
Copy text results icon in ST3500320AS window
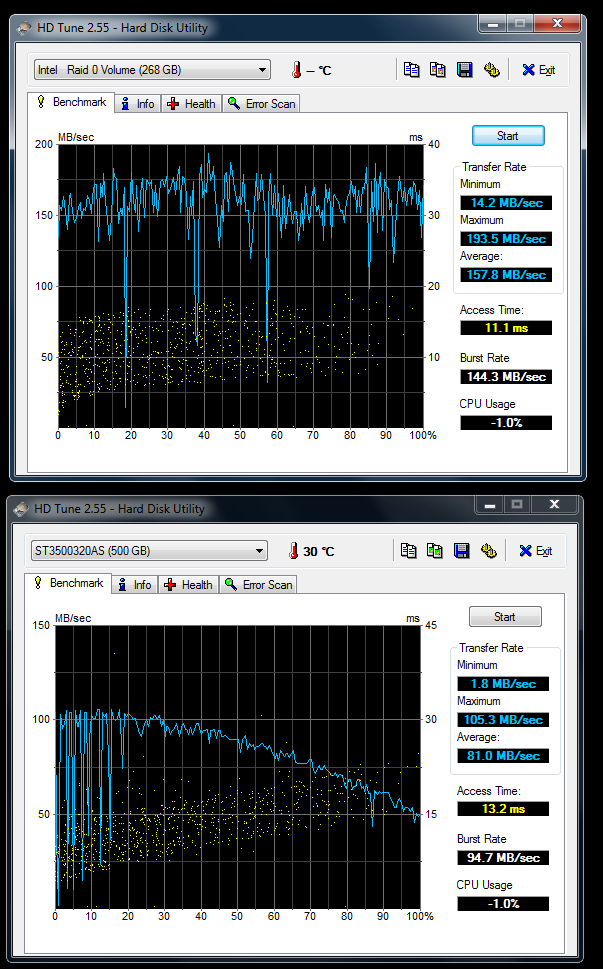coord(408,551)
